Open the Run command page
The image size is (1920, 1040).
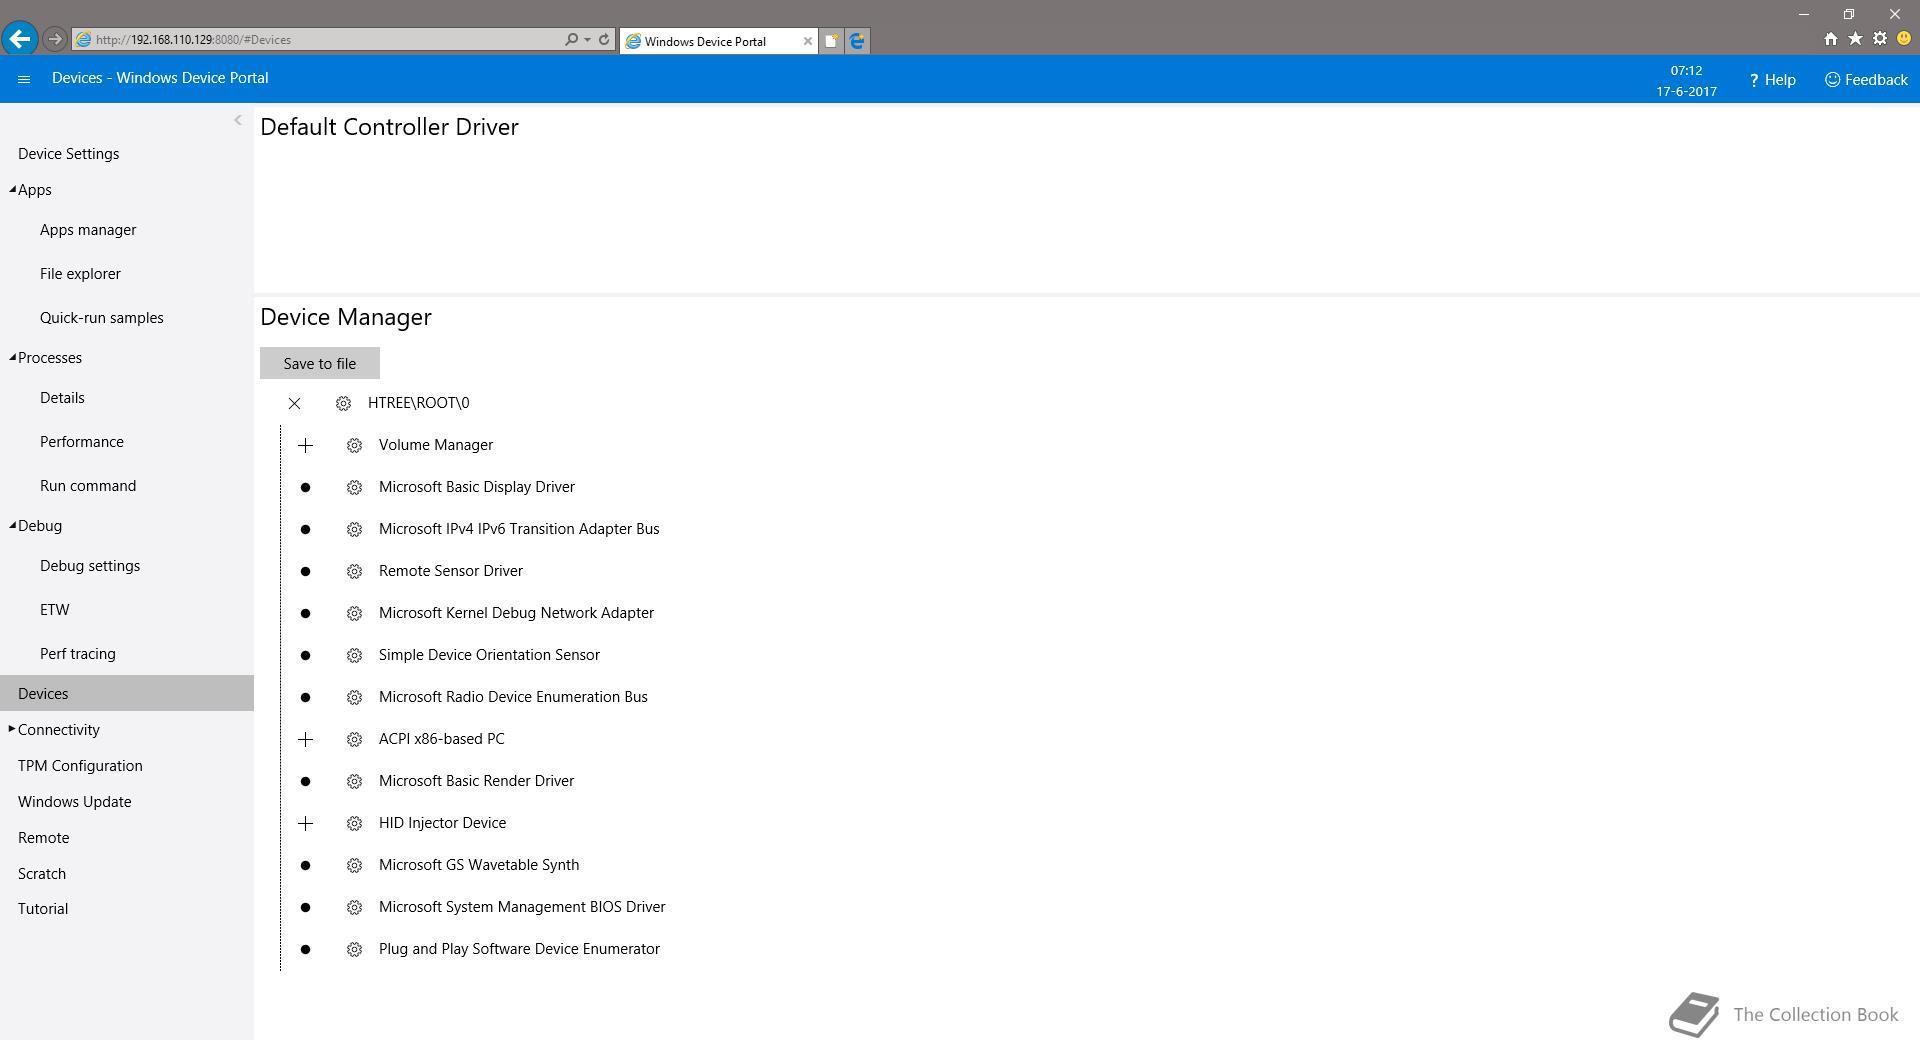[88, 485]
